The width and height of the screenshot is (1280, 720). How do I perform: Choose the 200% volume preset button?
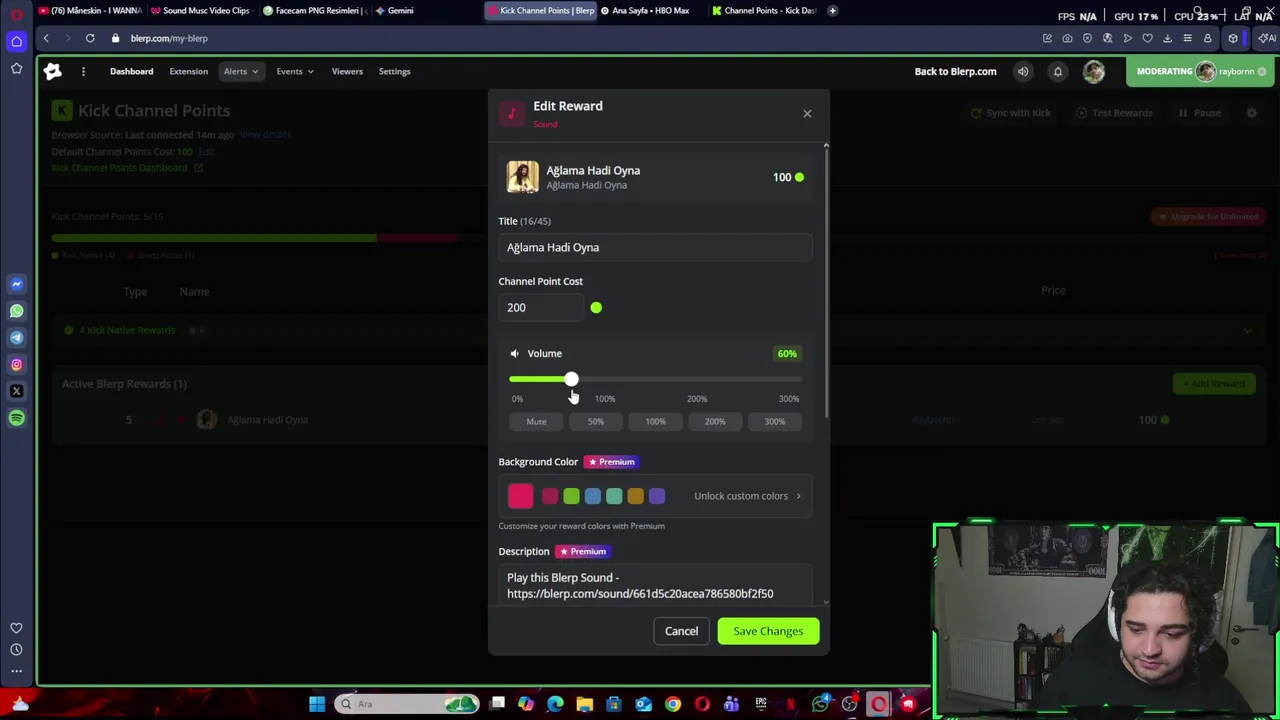coord(715,421)
